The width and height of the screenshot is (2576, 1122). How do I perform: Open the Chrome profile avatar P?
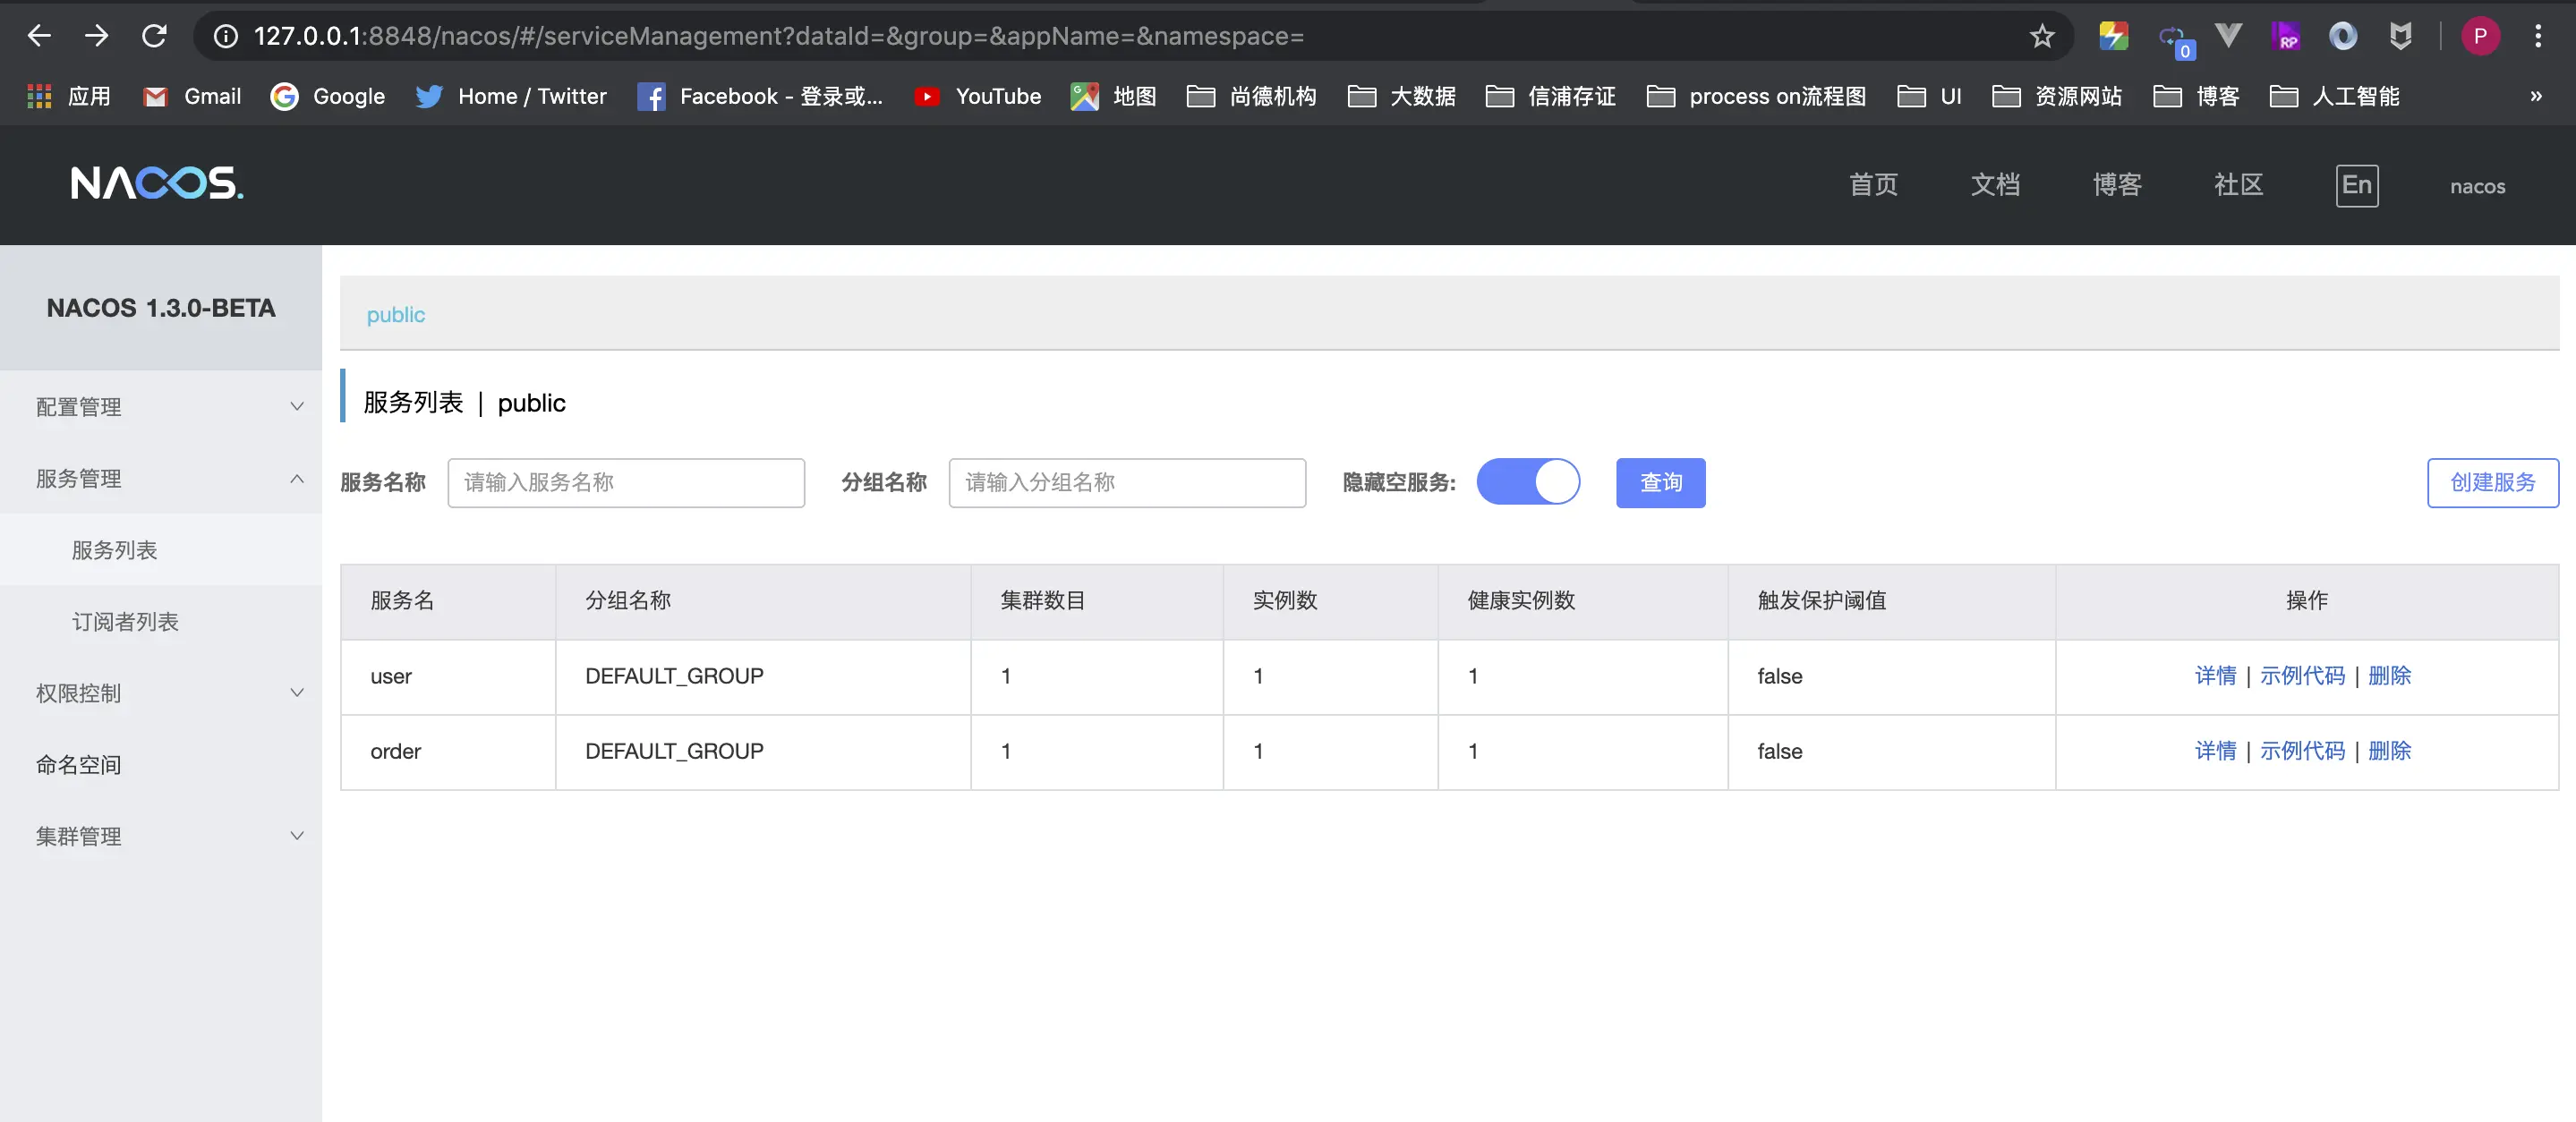coord(2479,36)
